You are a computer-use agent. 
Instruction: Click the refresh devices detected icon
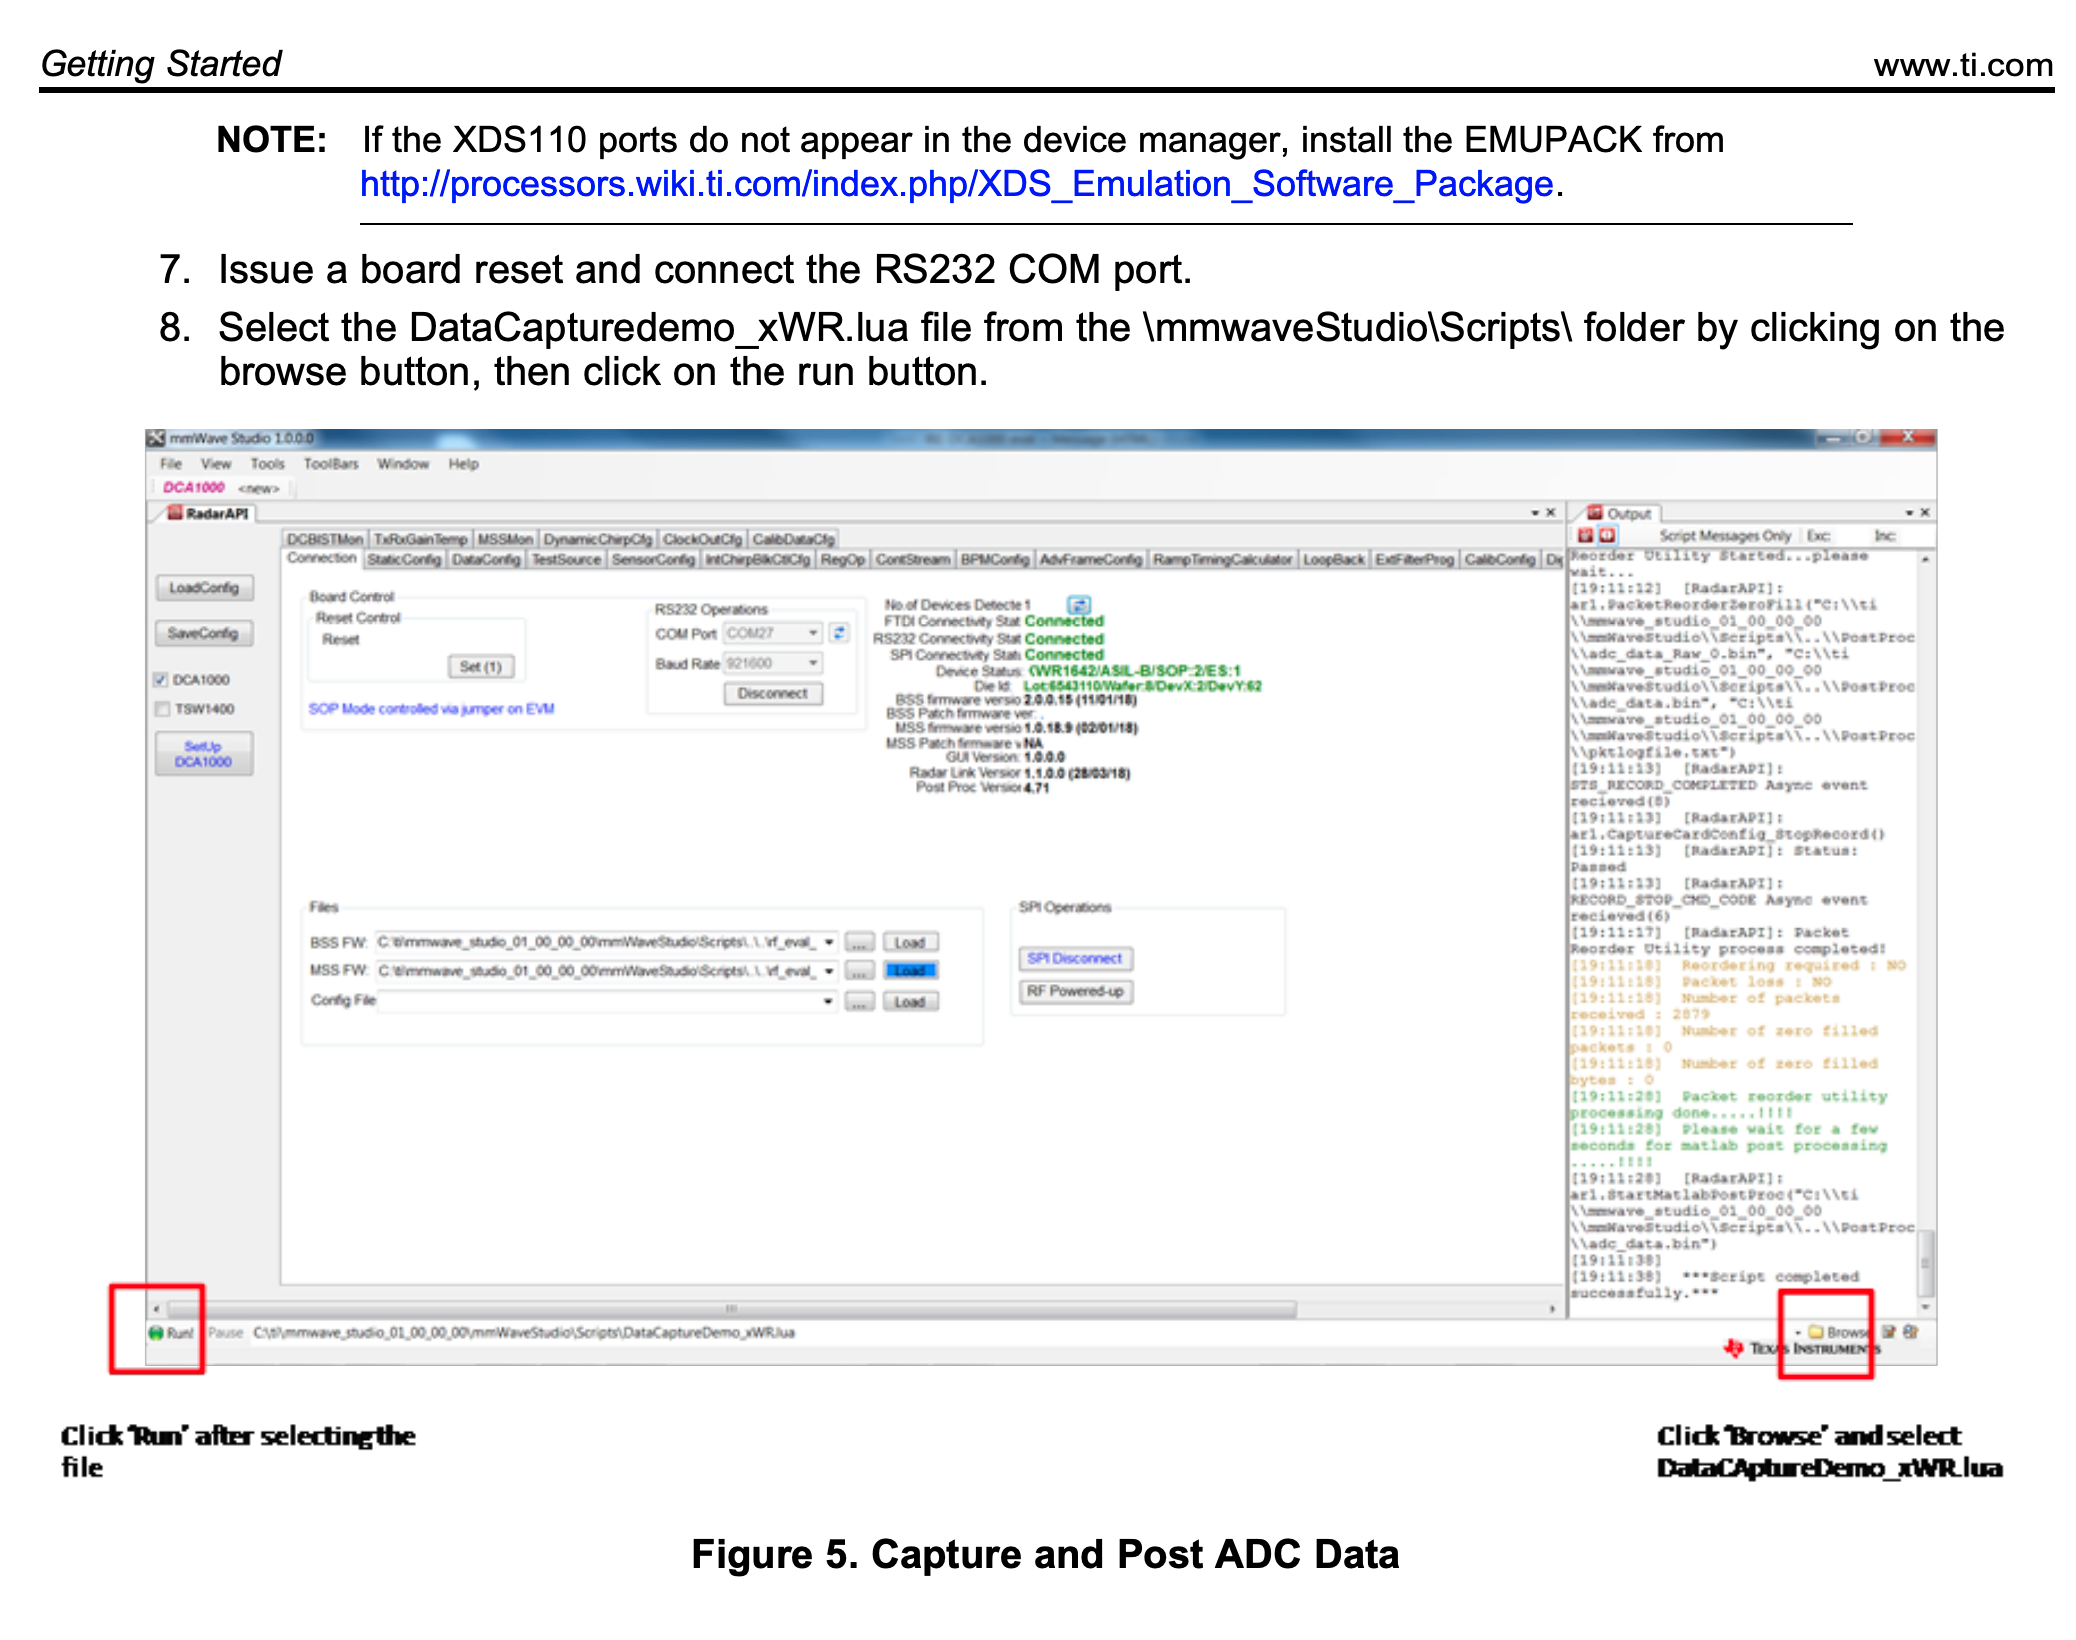click(1079, 605)
